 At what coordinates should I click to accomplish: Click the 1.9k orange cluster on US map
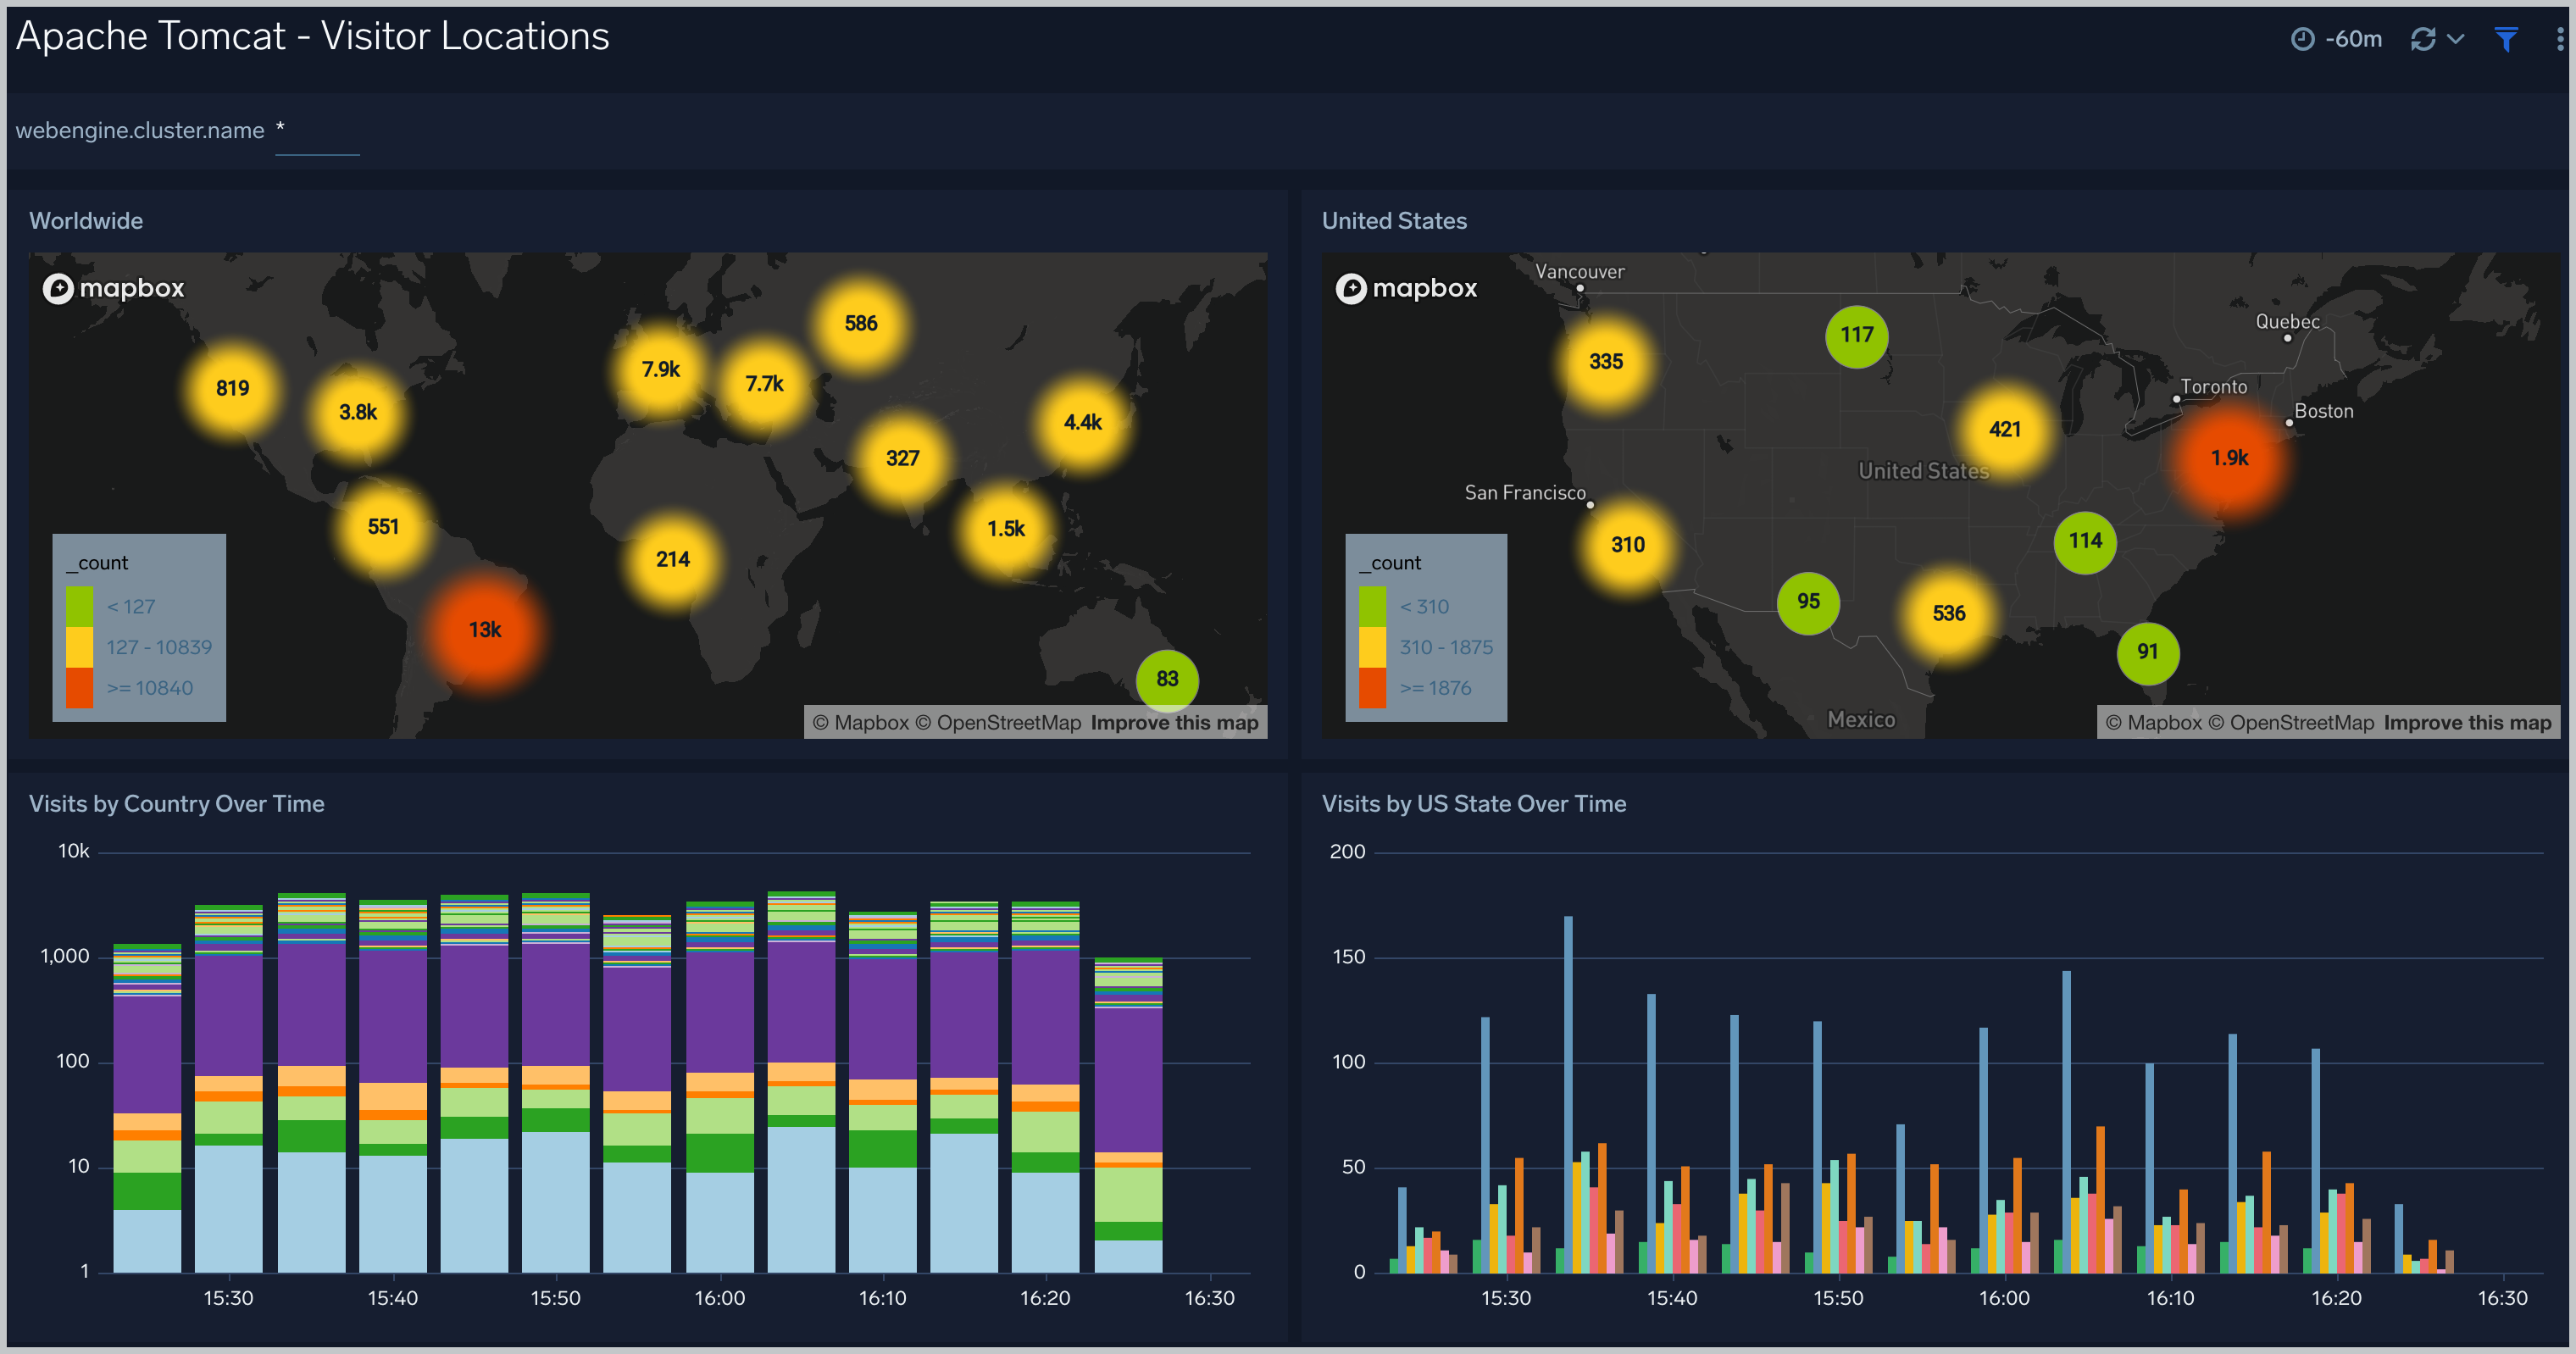2229,458
